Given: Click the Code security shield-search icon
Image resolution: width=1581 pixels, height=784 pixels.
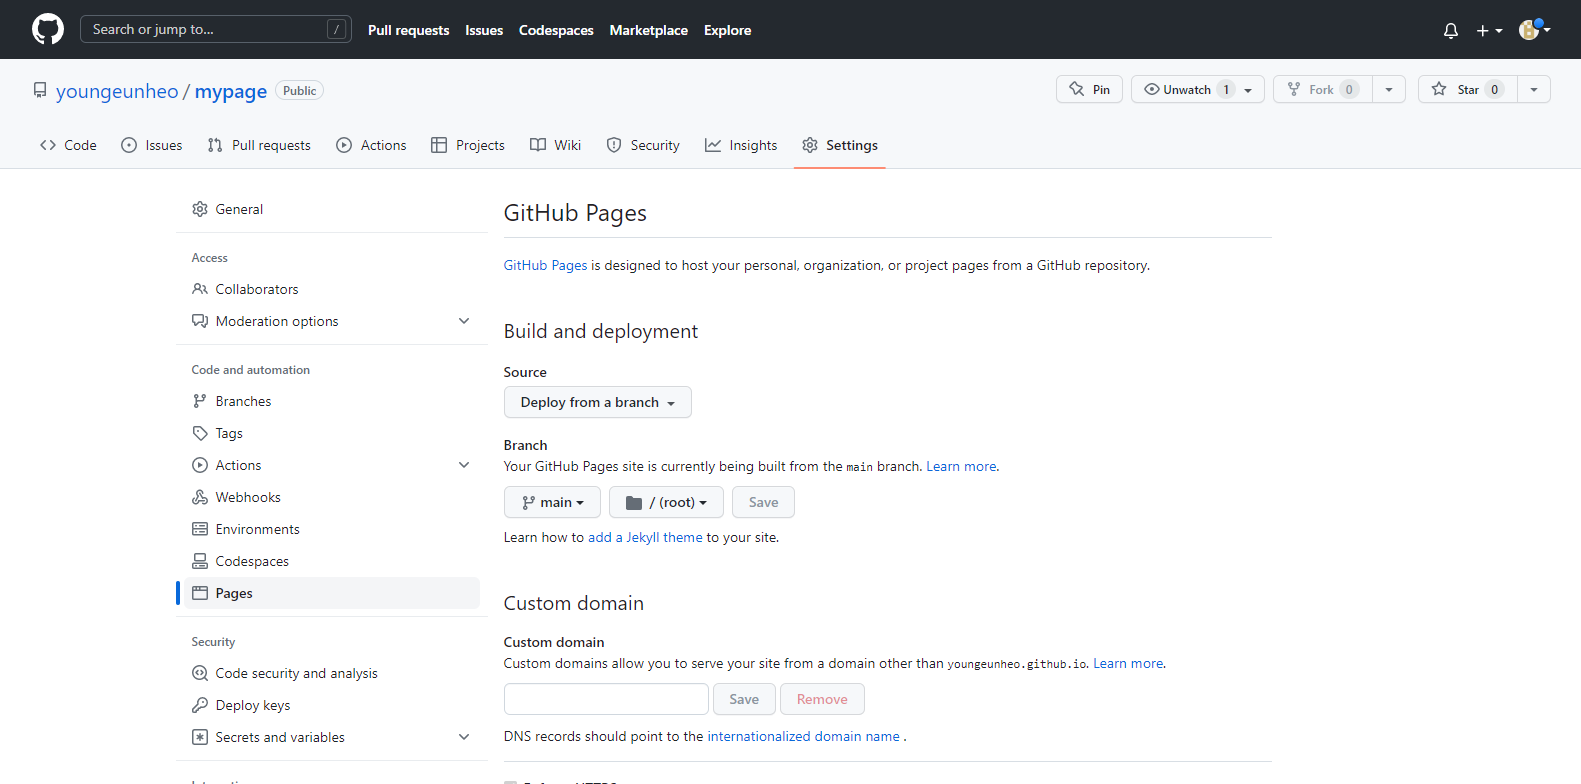Looking at the screenshot, I should [x=200, y=673].
